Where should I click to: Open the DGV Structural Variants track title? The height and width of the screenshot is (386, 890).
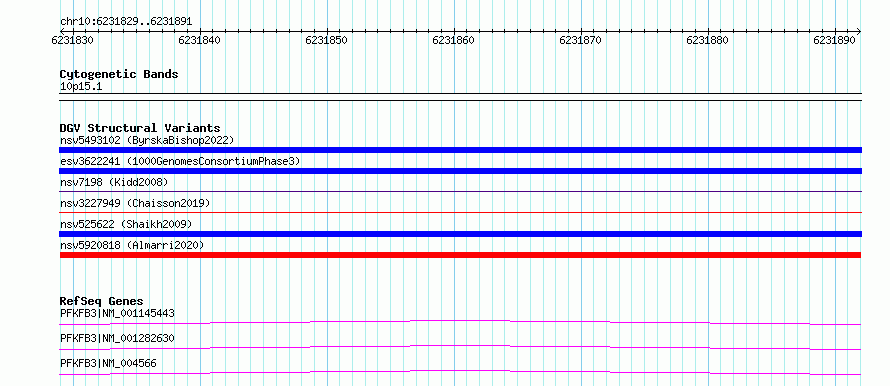tap(140, 128)
